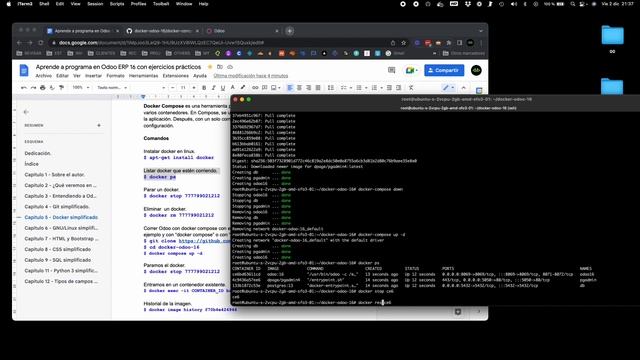Screen dimensions: 640x360
Task: Insert a link from the toolbar
Action: coord(255,88)
